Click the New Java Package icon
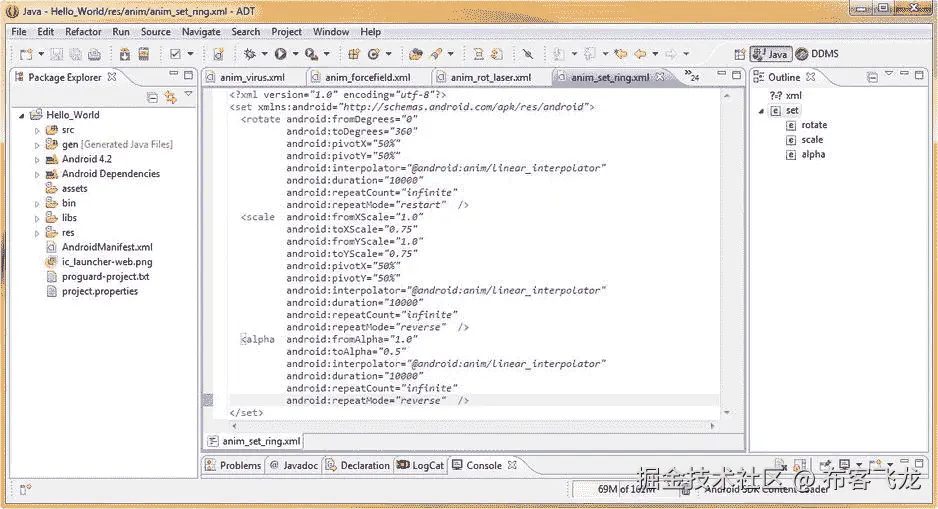The width and height of the screenshot is (938, 509). coord(354,54)
